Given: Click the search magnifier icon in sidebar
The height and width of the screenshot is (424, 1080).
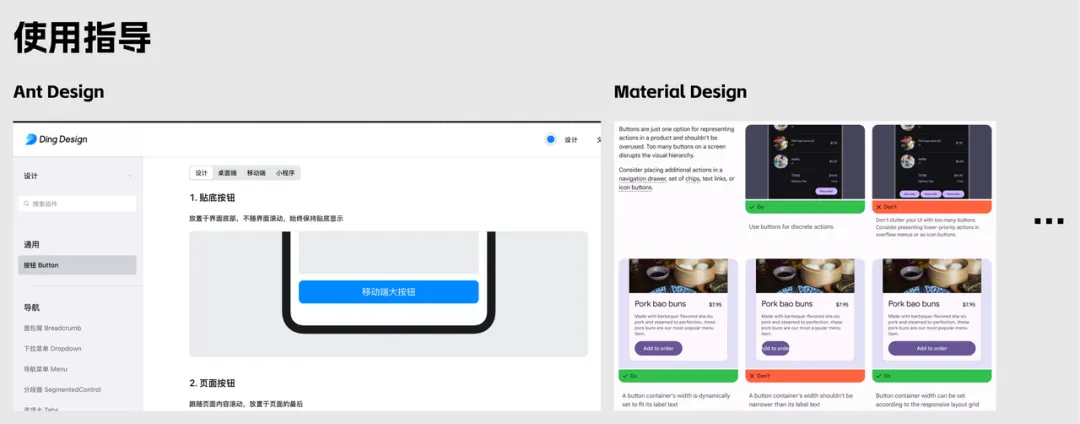Looking at the screenshot, I should tap(26, 204).
